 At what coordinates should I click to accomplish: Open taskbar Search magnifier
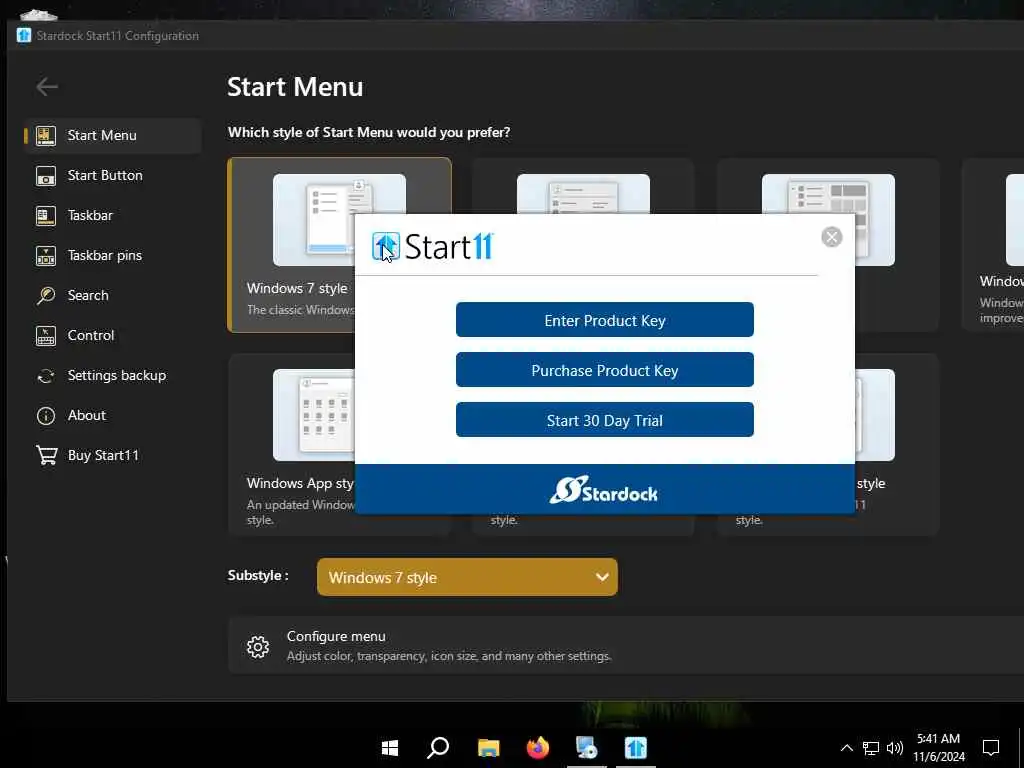pyautogui.click(x=438, y=748)
